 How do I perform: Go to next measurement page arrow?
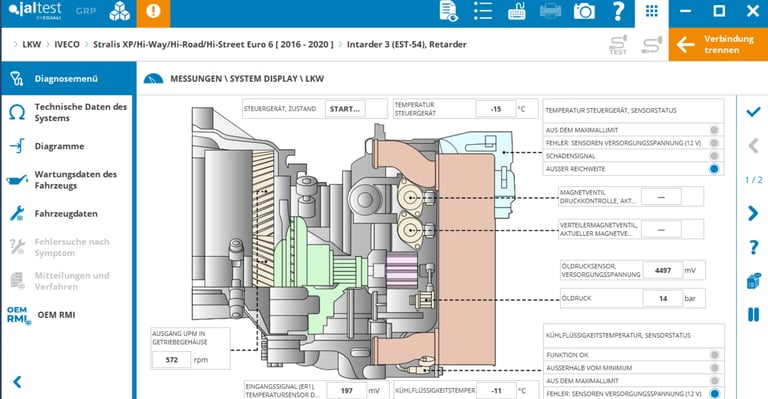[753, 213]
